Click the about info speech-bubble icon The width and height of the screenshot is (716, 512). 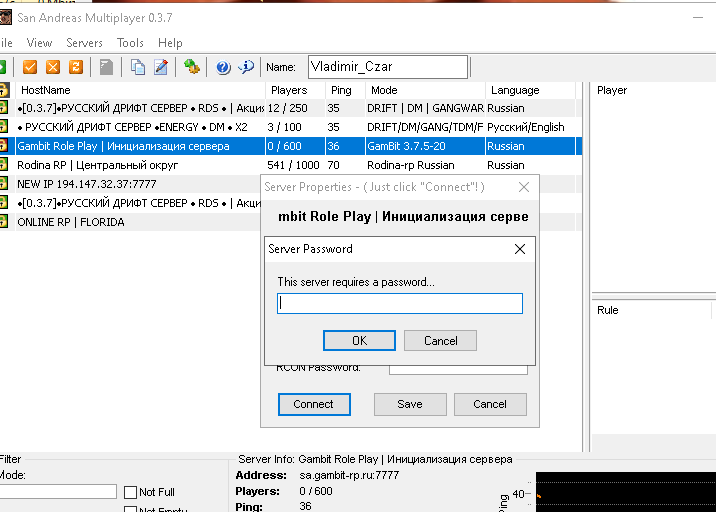[x=245, y=67]
